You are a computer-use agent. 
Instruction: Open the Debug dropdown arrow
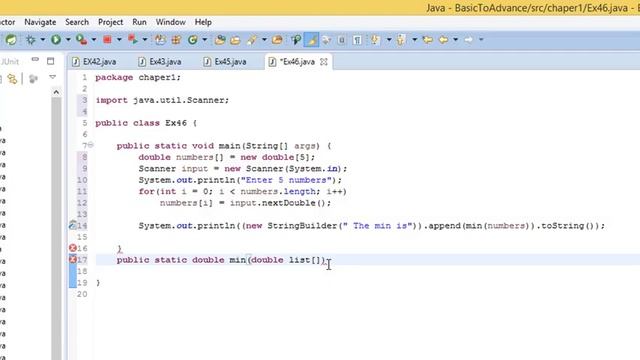click(x=42, y=40)
